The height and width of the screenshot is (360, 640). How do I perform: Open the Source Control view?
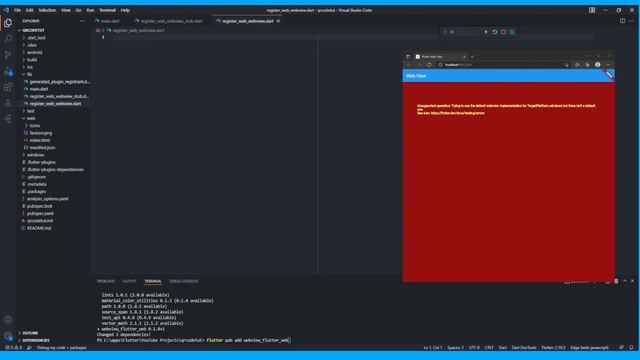click(8, 55)
